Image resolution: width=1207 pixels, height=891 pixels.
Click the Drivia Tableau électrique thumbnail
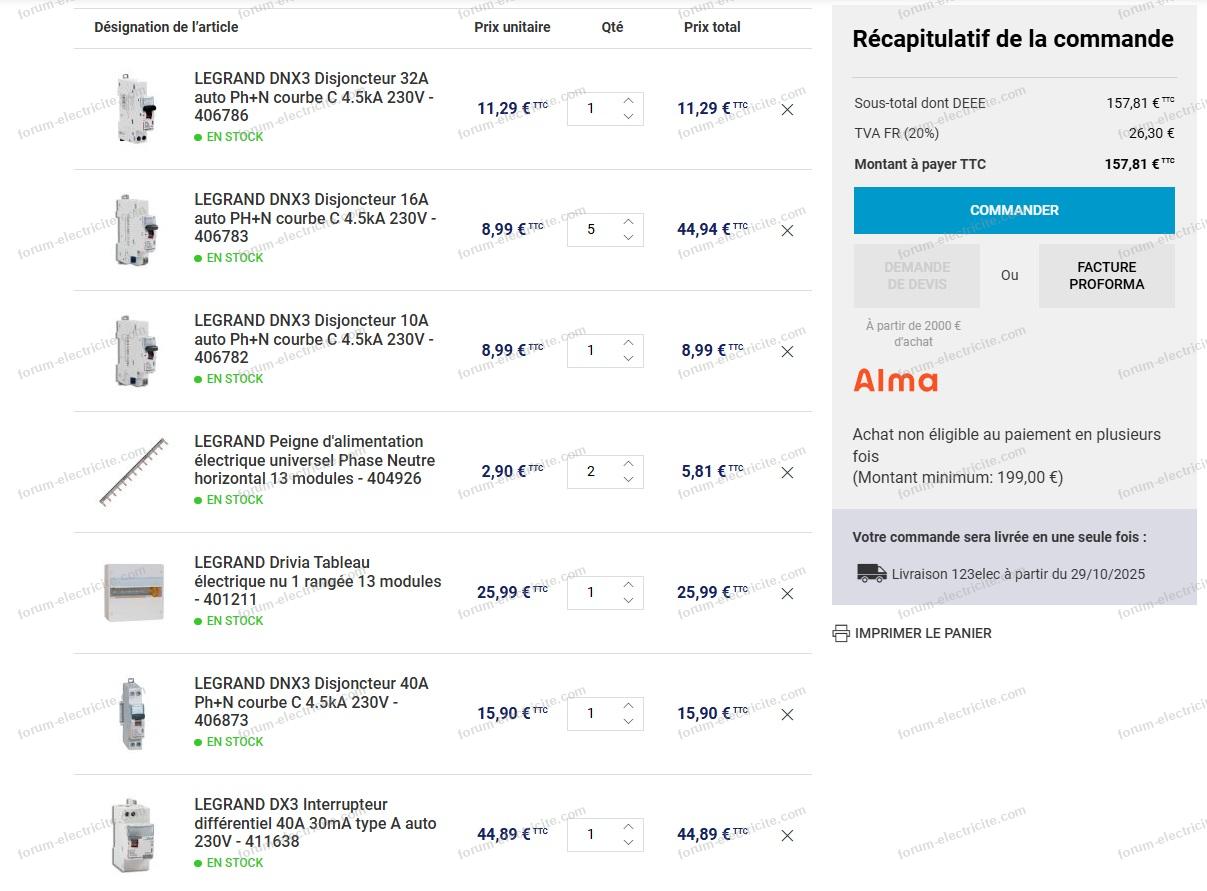coord(133,592)
